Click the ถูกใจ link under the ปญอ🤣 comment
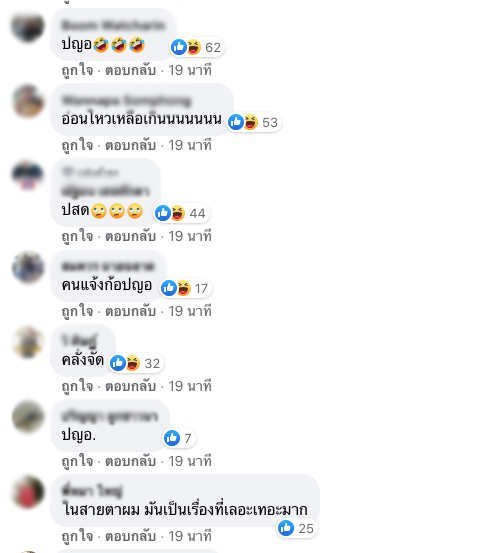 (x=77, y=70)
